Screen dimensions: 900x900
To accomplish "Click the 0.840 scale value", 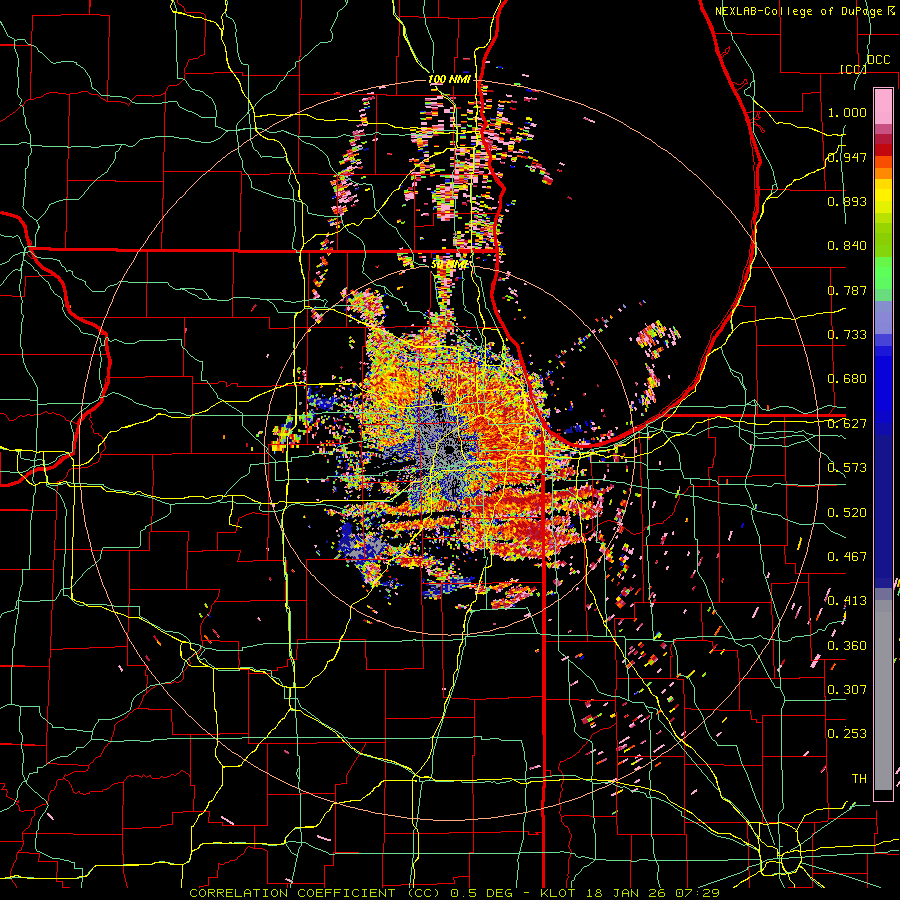I will pos(847,246).
